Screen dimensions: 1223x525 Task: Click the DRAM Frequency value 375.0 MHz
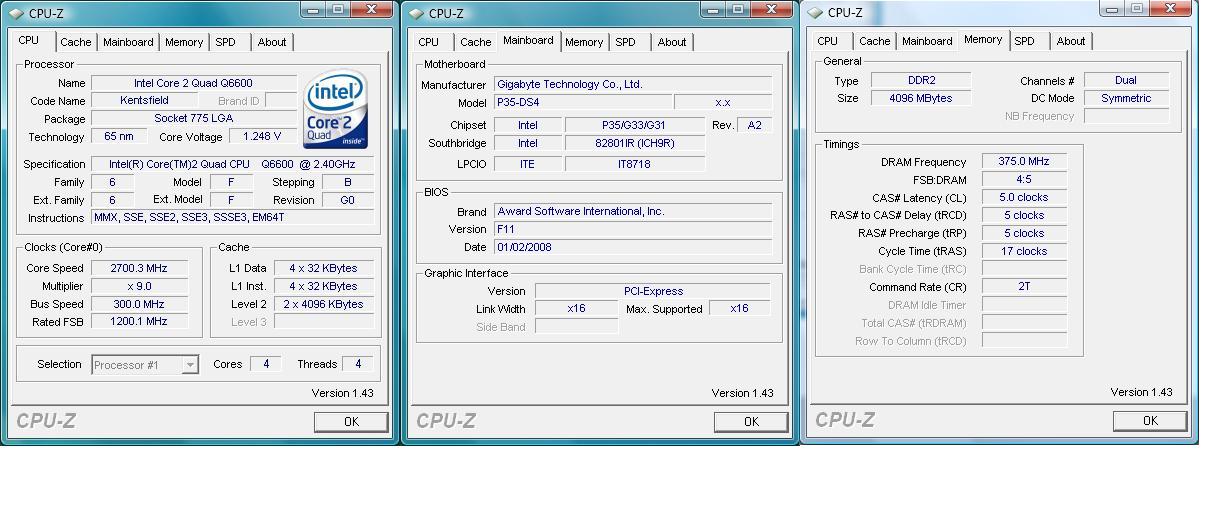[1024, 162]
